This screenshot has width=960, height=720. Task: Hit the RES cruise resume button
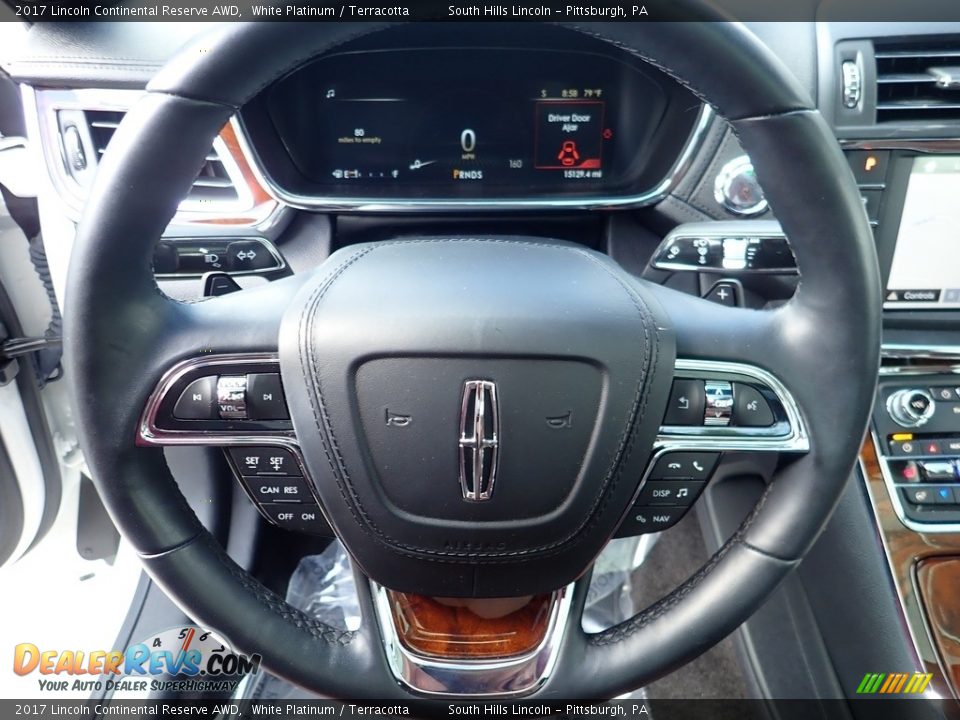tap(291, 490)
